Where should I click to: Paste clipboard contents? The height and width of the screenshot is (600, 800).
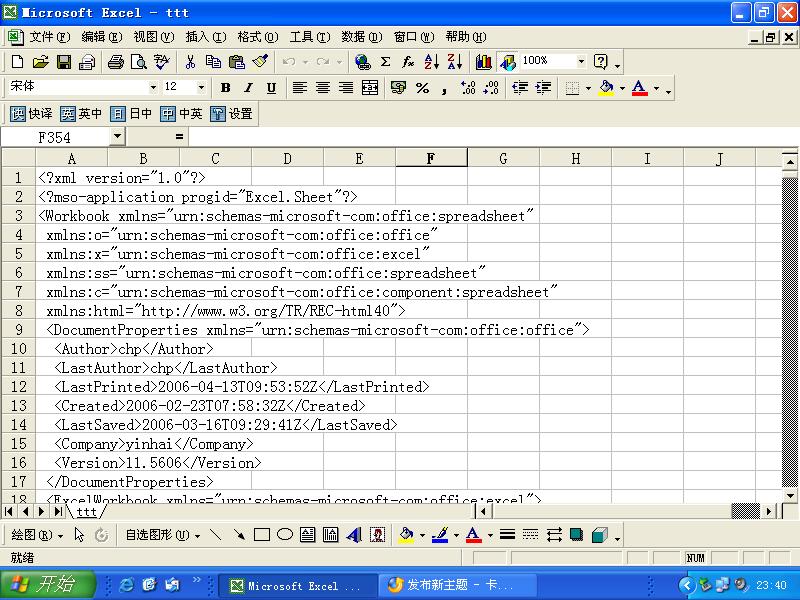tap(236, 62)
